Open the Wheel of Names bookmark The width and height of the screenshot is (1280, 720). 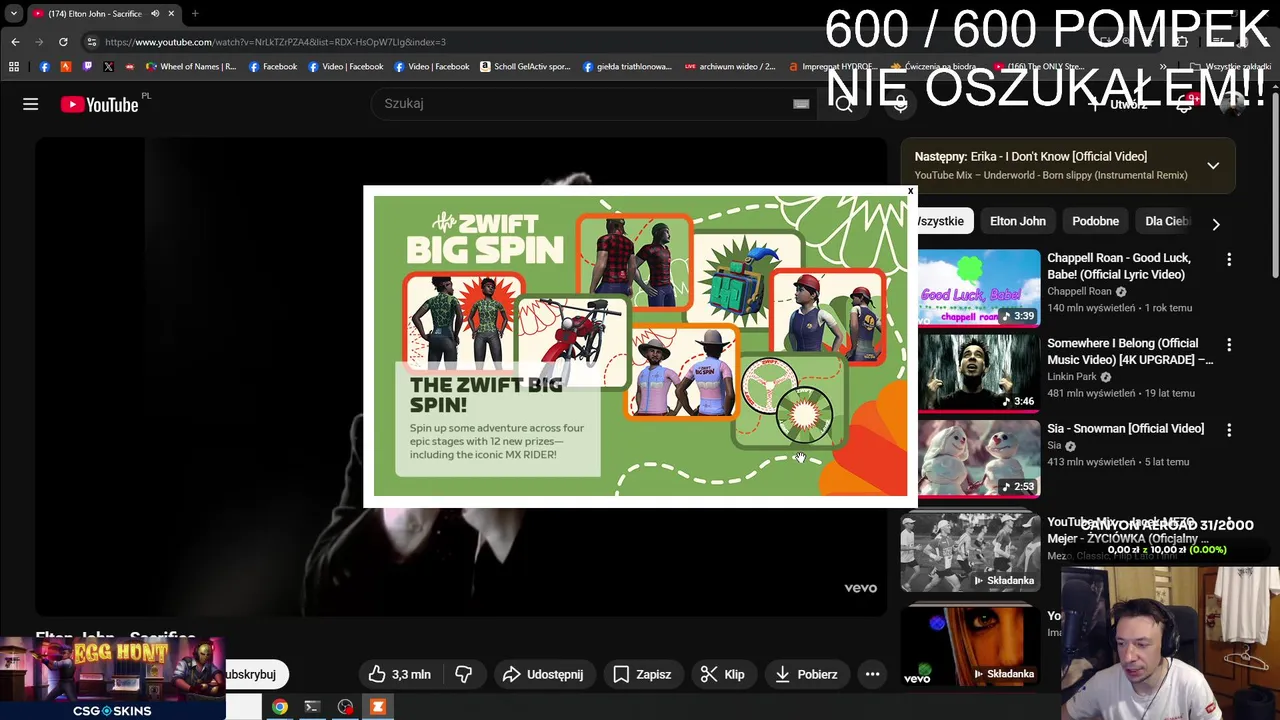coord(191,67)
